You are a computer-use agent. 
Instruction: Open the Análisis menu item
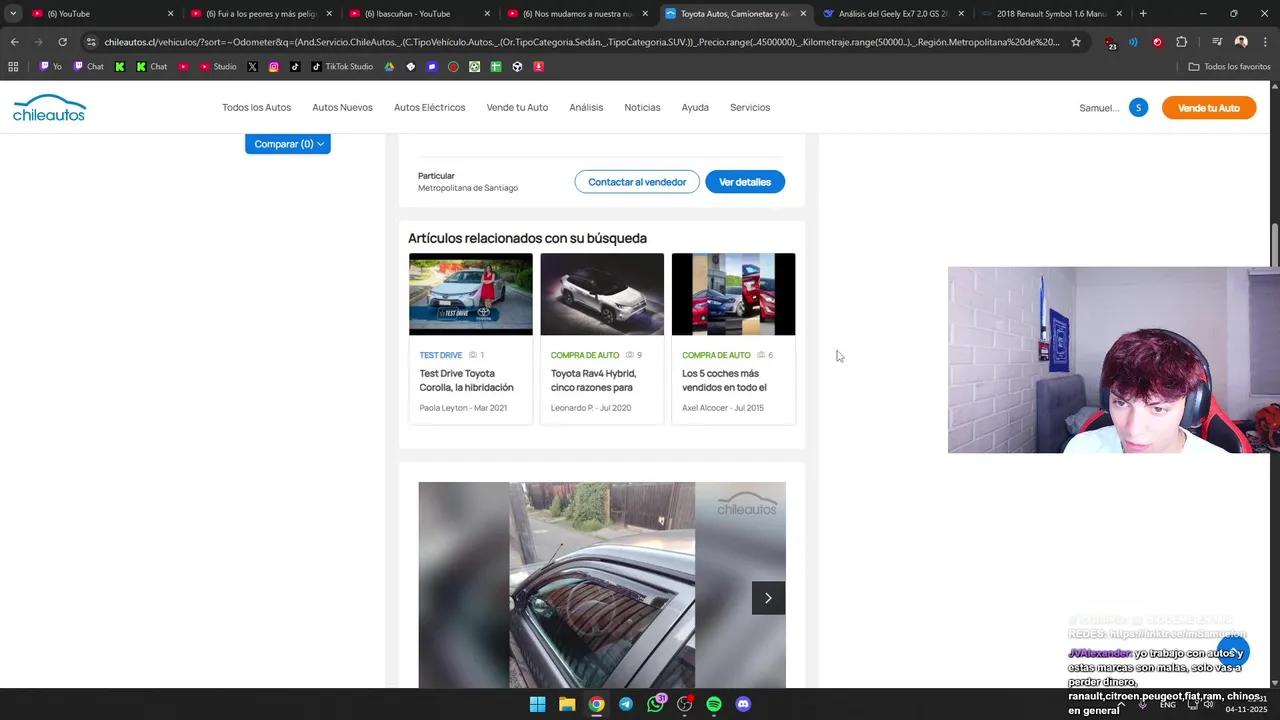tap(586, 108)
